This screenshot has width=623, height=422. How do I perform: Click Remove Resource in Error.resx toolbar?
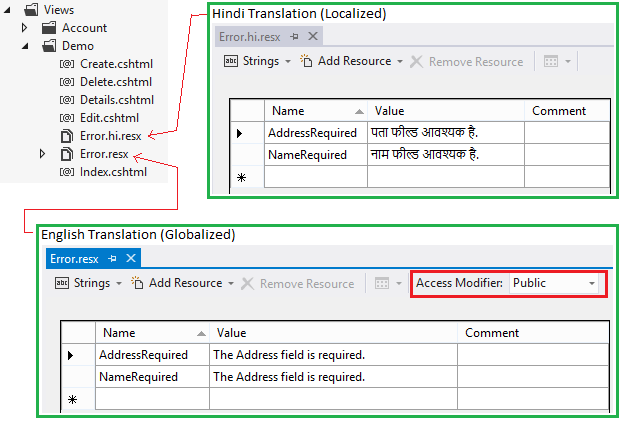298,284
